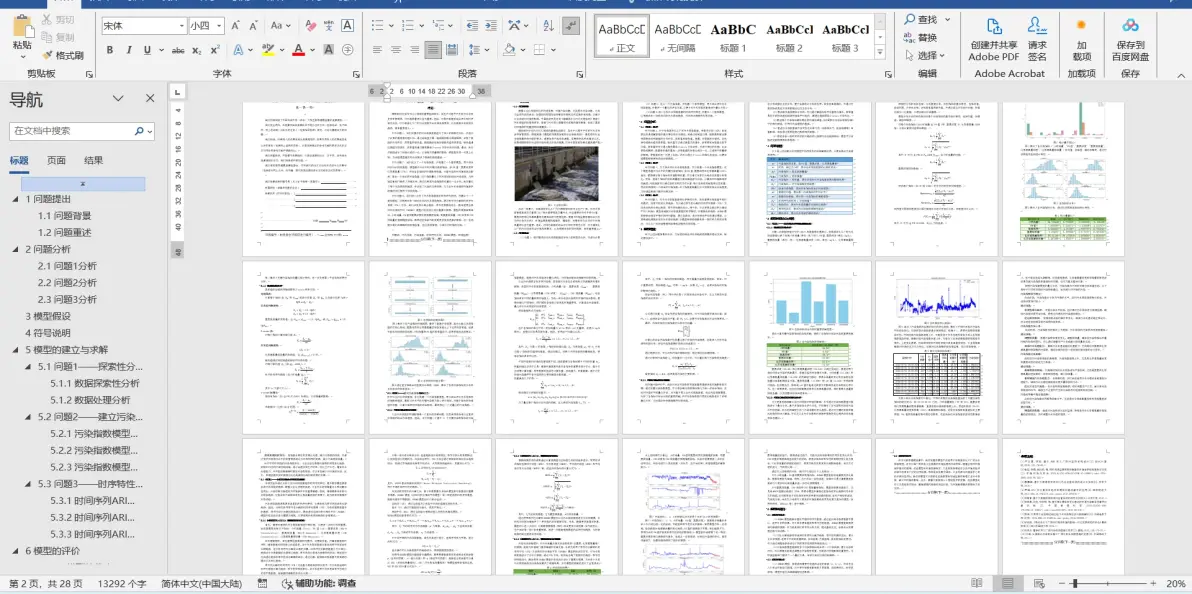Toggle justify paragraph alignment button
Image resolution: width=1192 pixels, height=594 pixels.
pos(433,50)
